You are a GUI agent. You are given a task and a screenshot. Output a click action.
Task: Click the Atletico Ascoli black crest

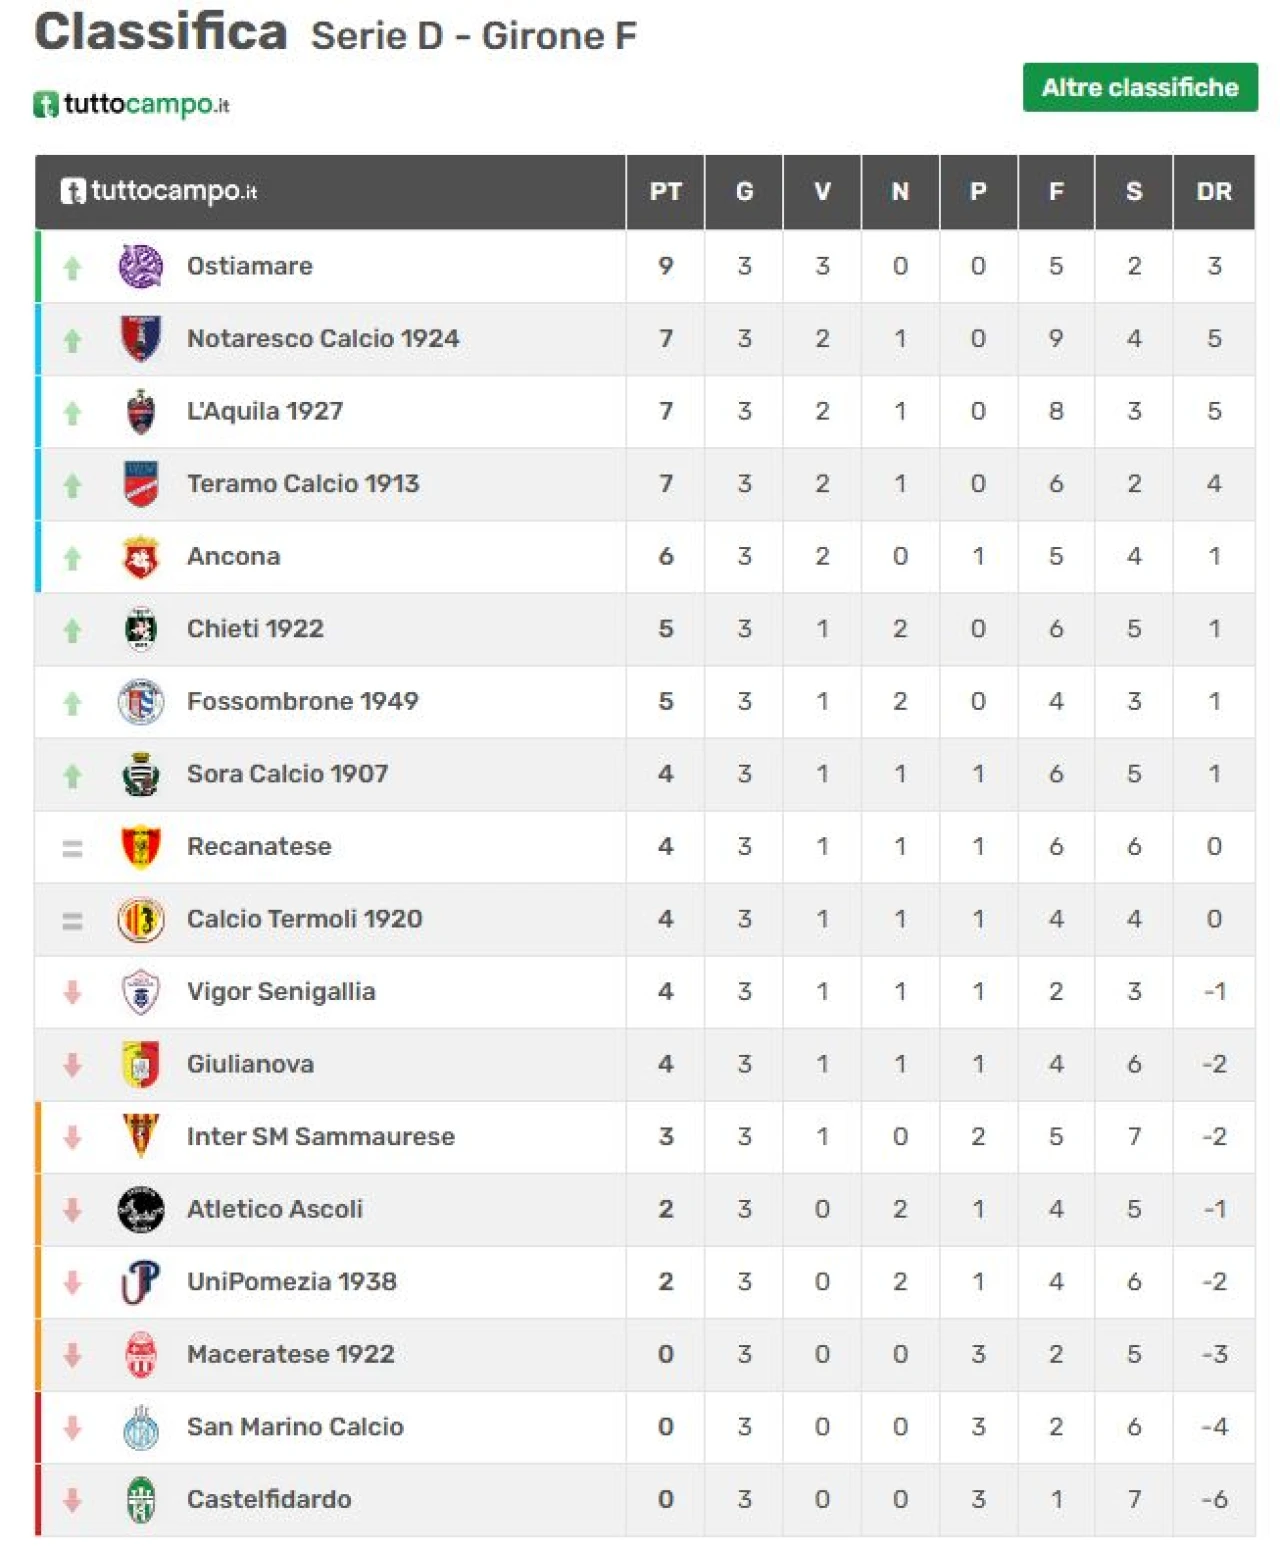(140, 1209)
